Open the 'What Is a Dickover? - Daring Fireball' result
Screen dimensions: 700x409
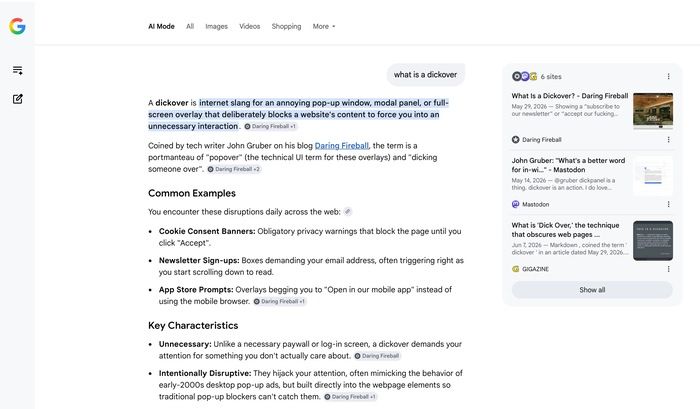coord(570,96)
